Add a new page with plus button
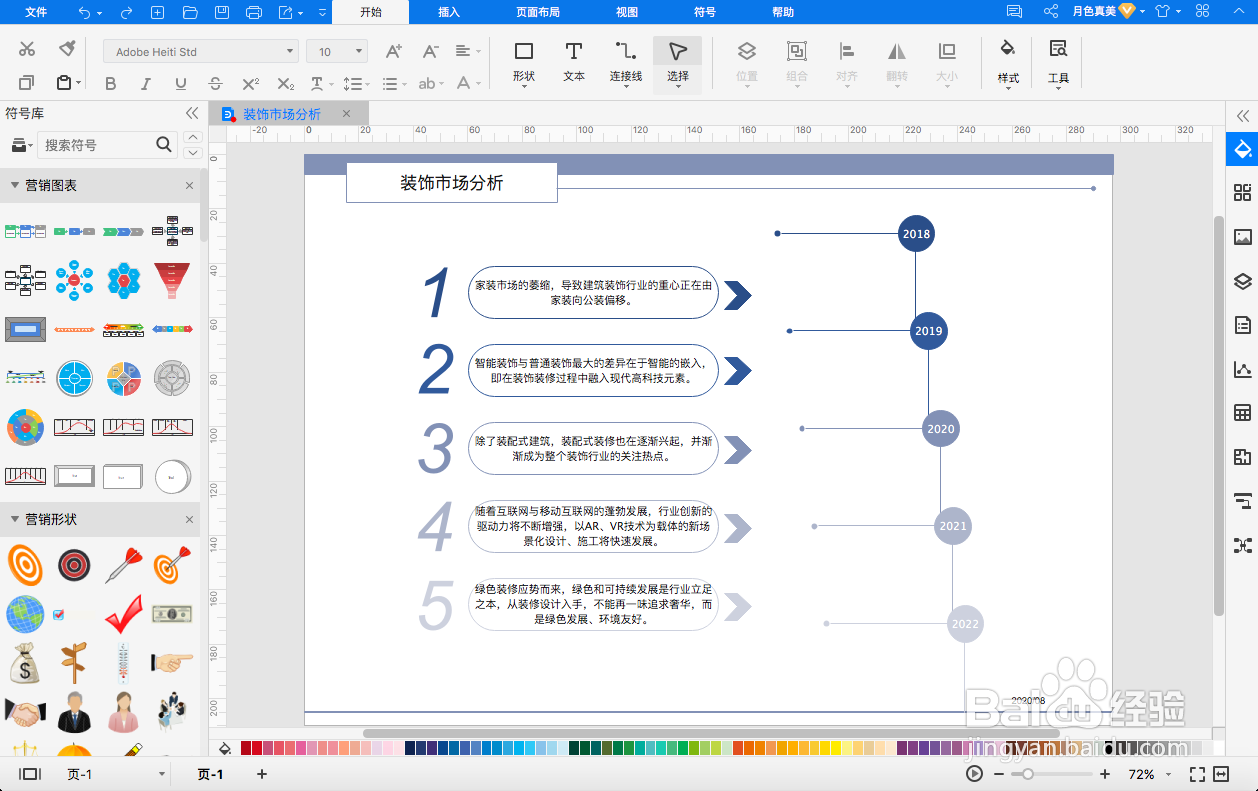The height and width of the screenshot is (791, 1258). tap(262, 774)
